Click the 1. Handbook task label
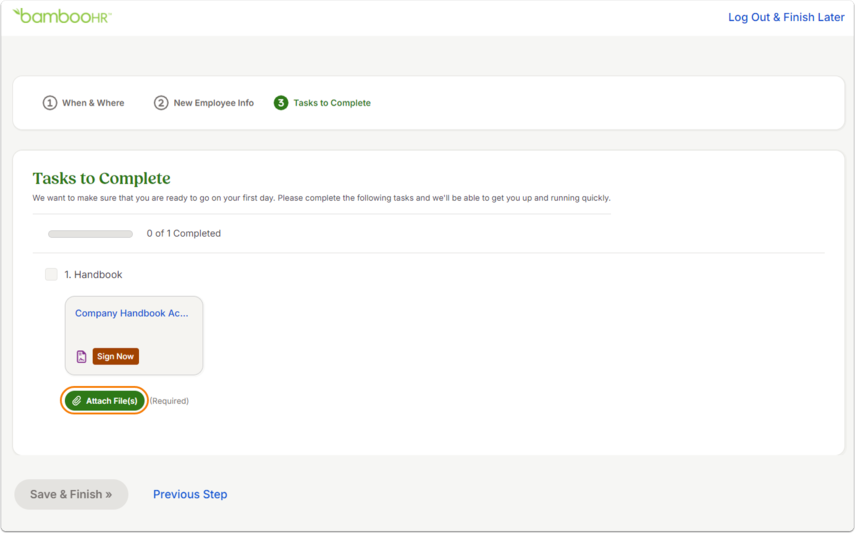 [x=93, y=274]
